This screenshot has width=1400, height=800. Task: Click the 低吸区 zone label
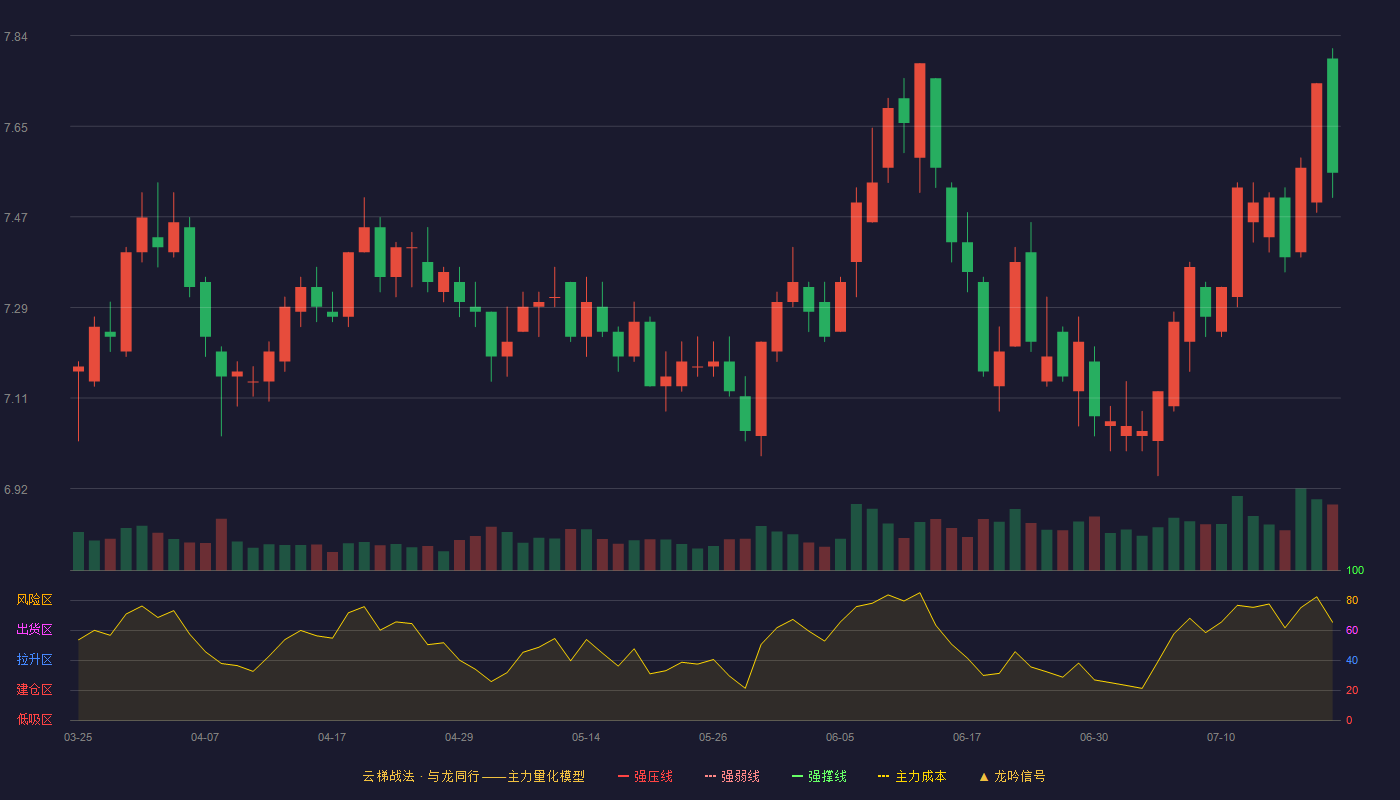click(x=34, y=719)
